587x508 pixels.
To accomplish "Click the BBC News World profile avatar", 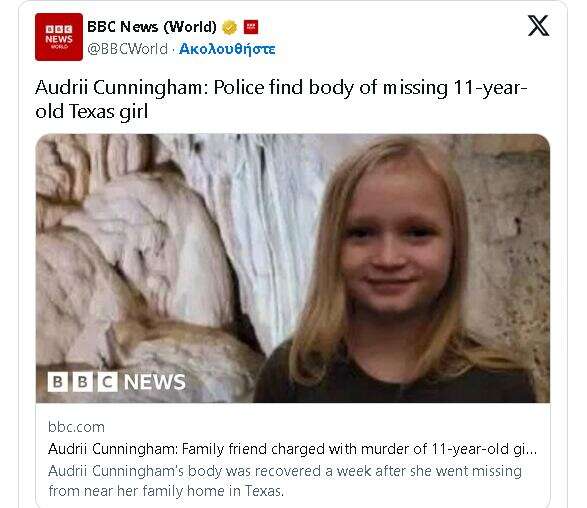I will [59, 37].
